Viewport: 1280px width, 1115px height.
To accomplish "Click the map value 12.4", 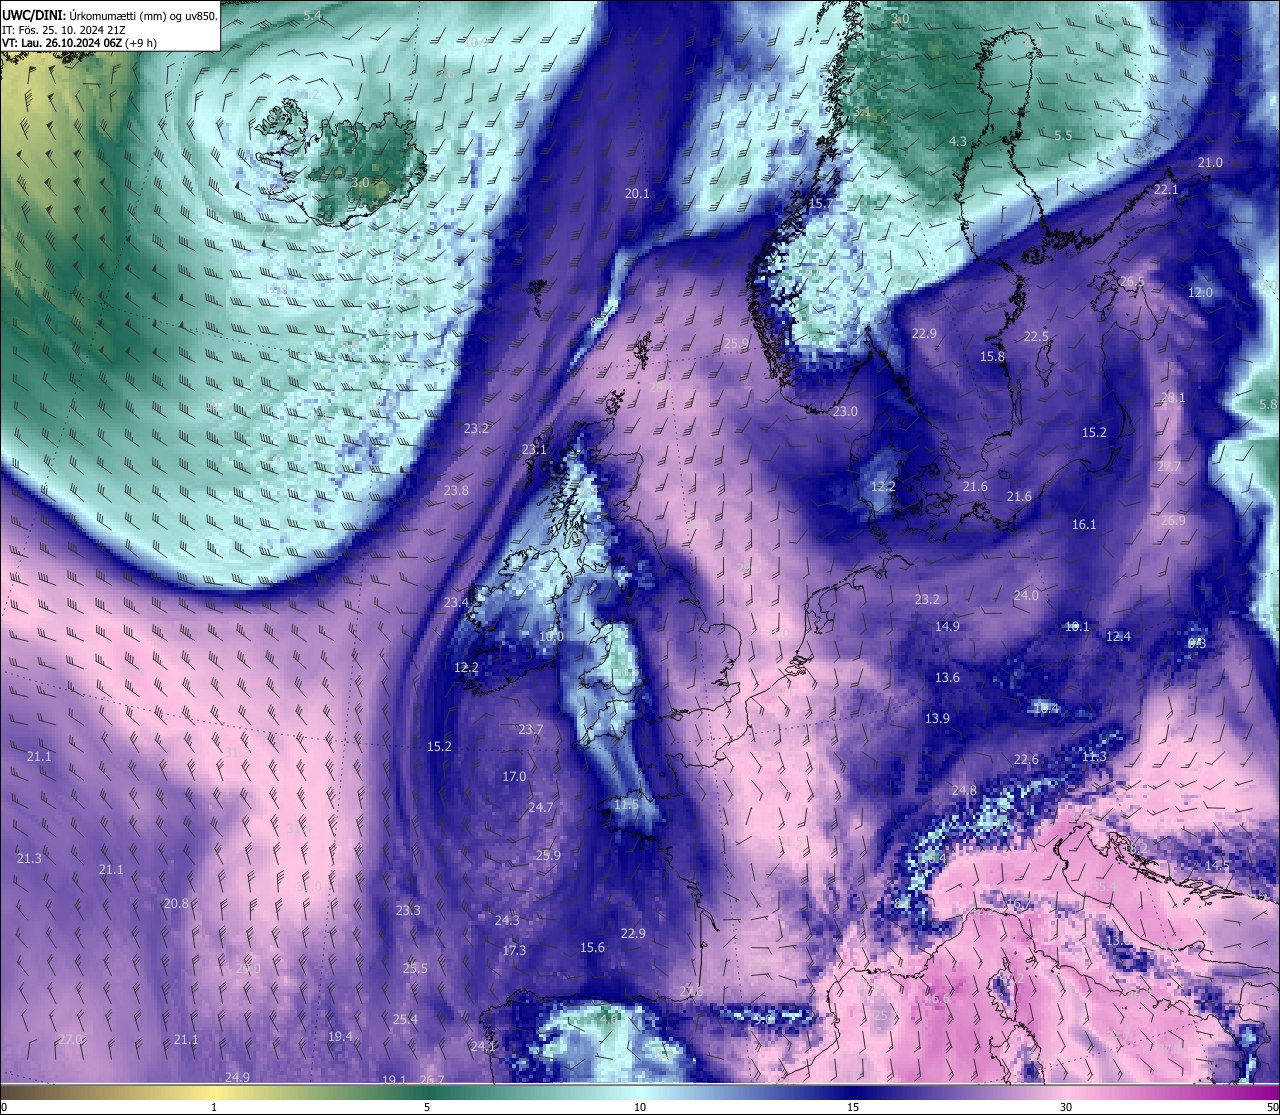I will [x=1118, y=636].
